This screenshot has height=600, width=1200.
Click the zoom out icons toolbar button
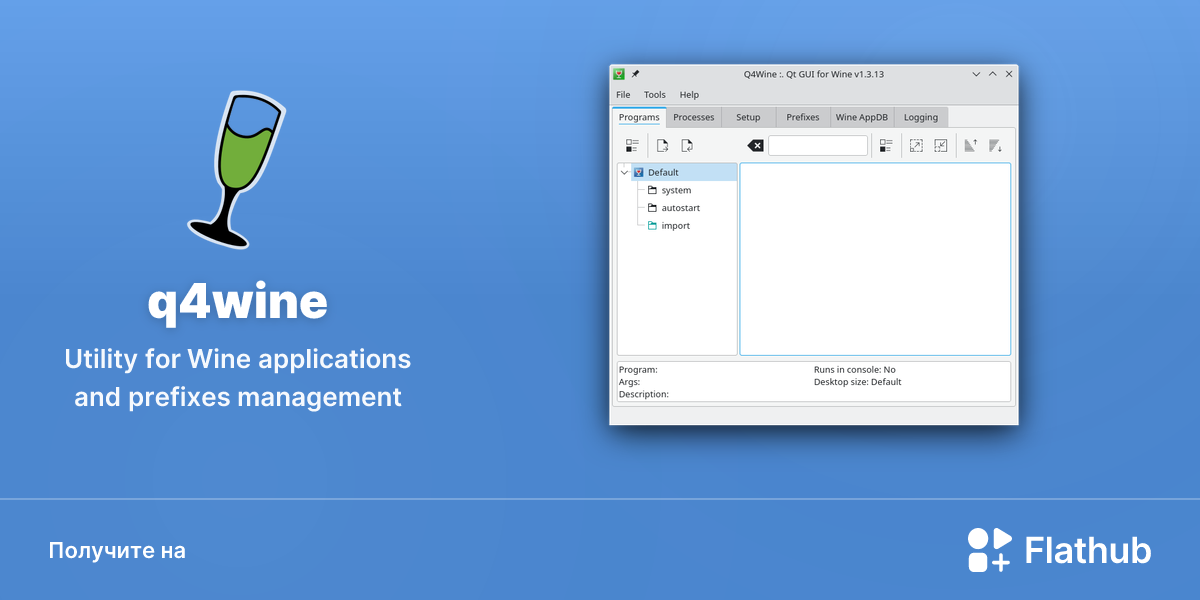941,146
